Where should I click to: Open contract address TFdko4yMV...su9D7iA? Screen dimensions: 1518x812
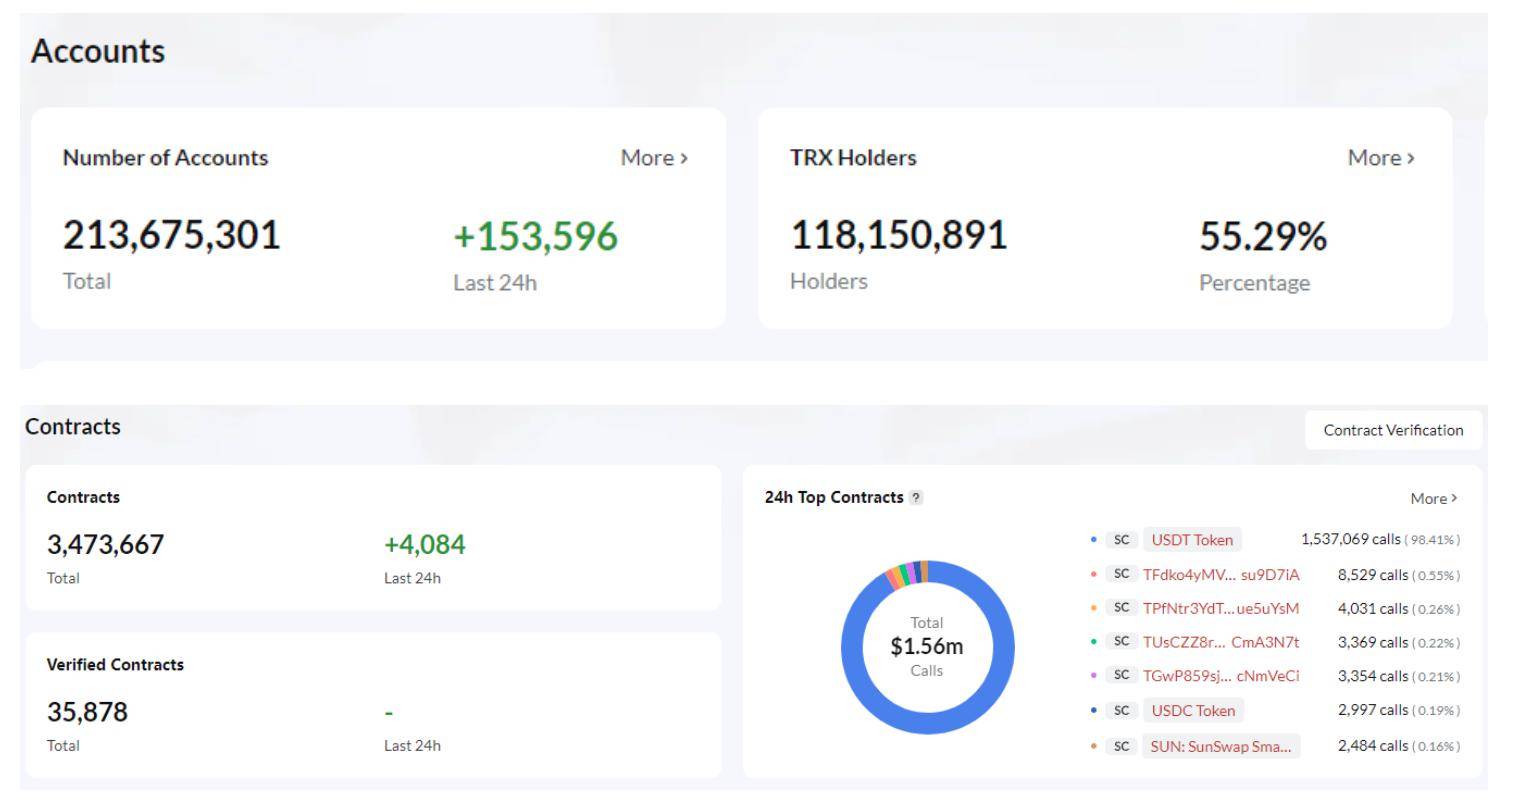tap(1220, 574)
